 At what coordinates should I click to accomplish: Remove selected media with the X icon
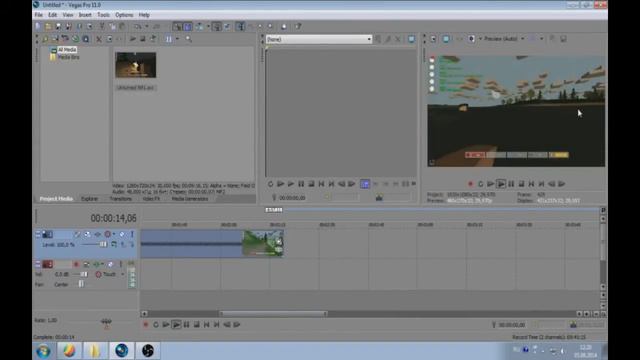click(99, 39)
